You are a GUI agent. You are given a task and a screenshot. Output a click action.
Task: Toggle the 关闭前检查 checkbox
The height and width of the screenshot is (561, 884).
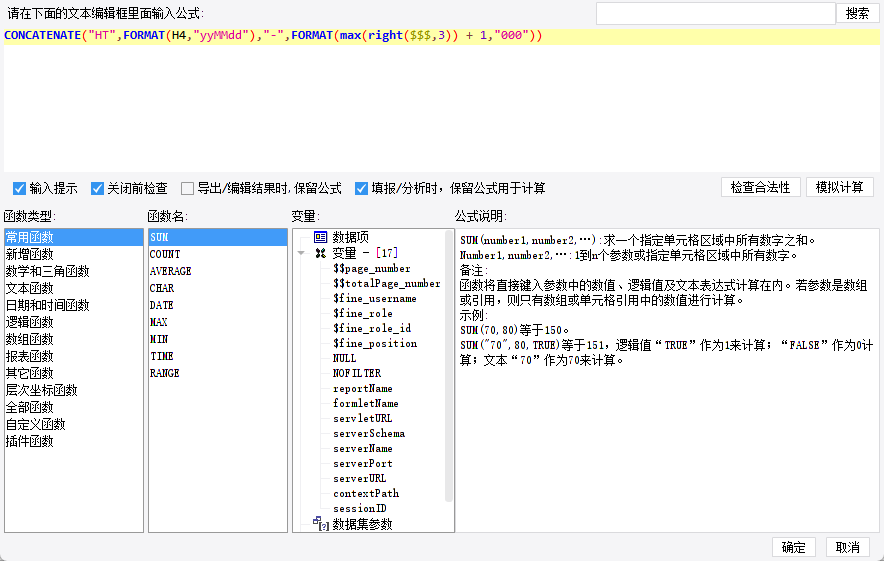pos(98,188)
